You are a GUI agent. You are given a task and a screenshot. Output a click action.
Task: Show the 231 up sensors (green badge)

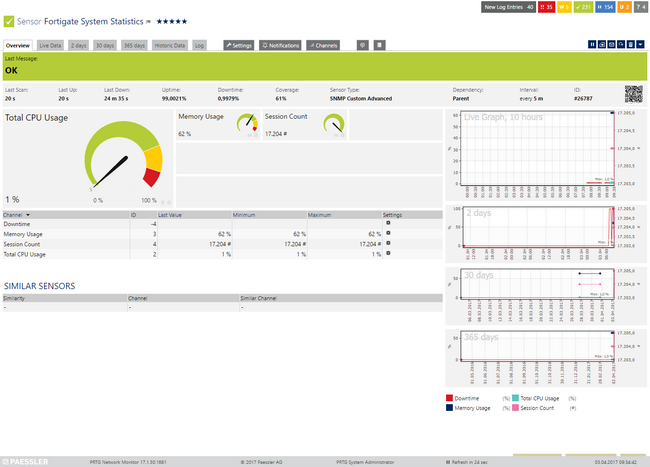(x=583, y=7)
